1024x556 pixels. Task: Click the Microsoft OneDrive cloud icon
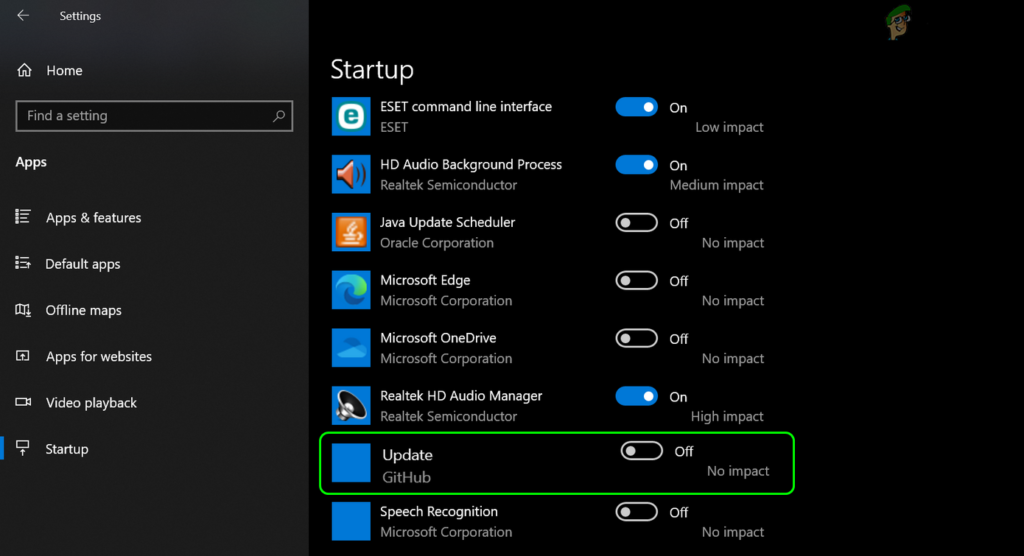pos(351,348)
